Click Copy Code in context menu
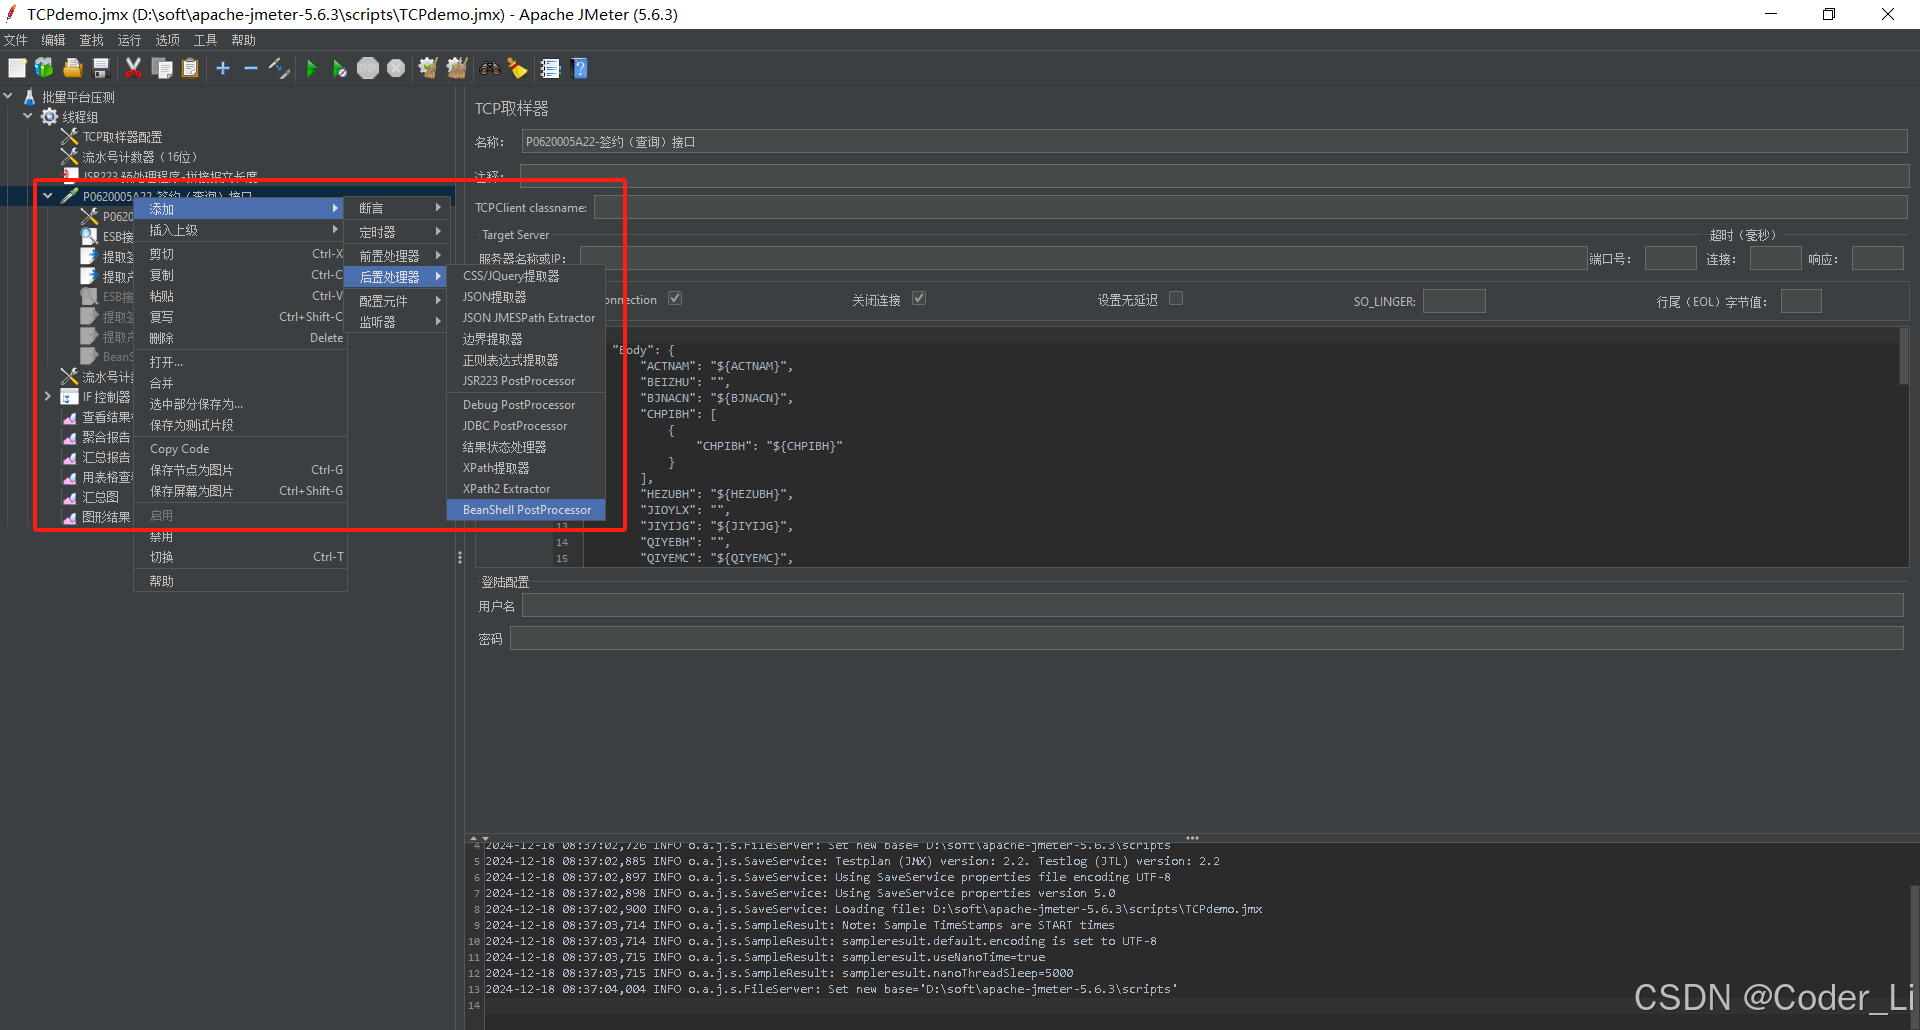The width and height of the screenshot is (1920, 1030). [240, 449]
